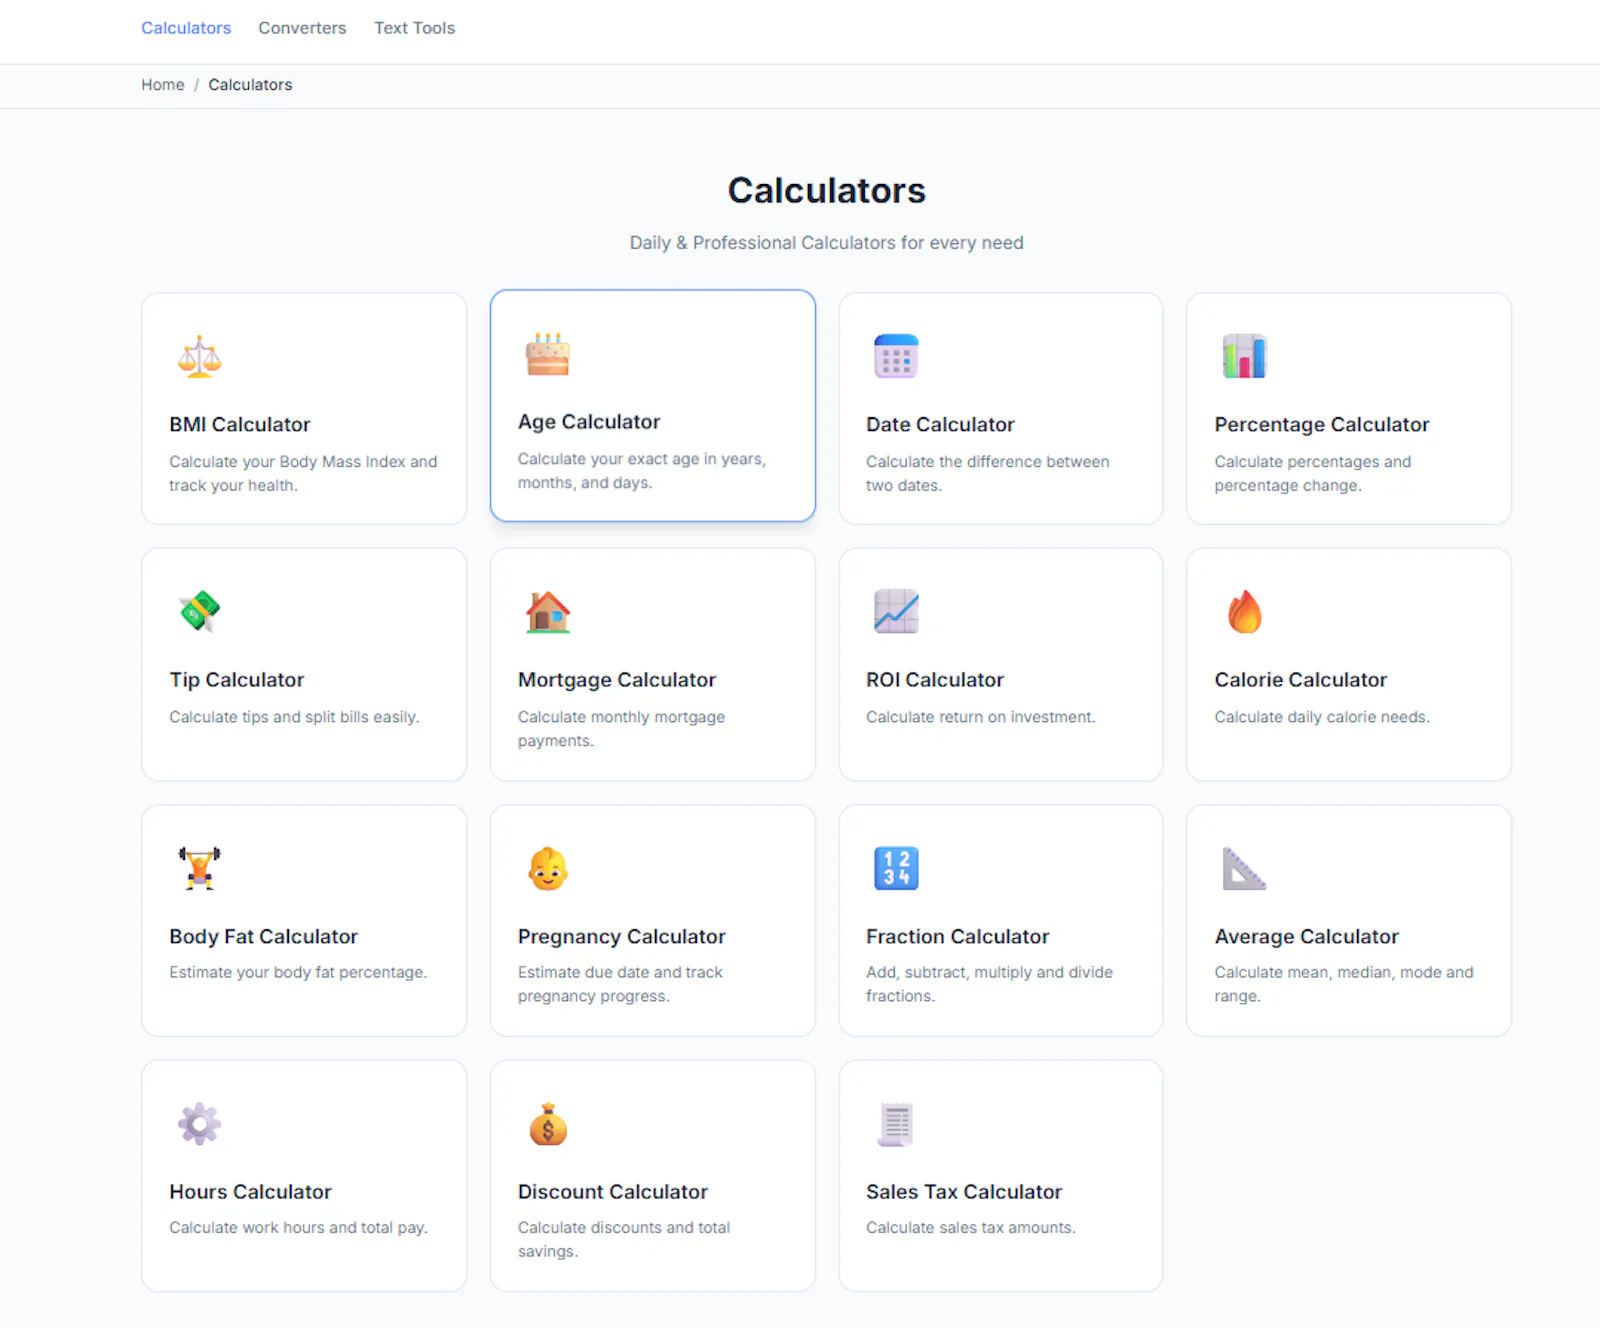This screenshot has width=1600, height=1328.
Task: Click Calculators in the breadcrumb trail
Action: click(x=250, y=85)
